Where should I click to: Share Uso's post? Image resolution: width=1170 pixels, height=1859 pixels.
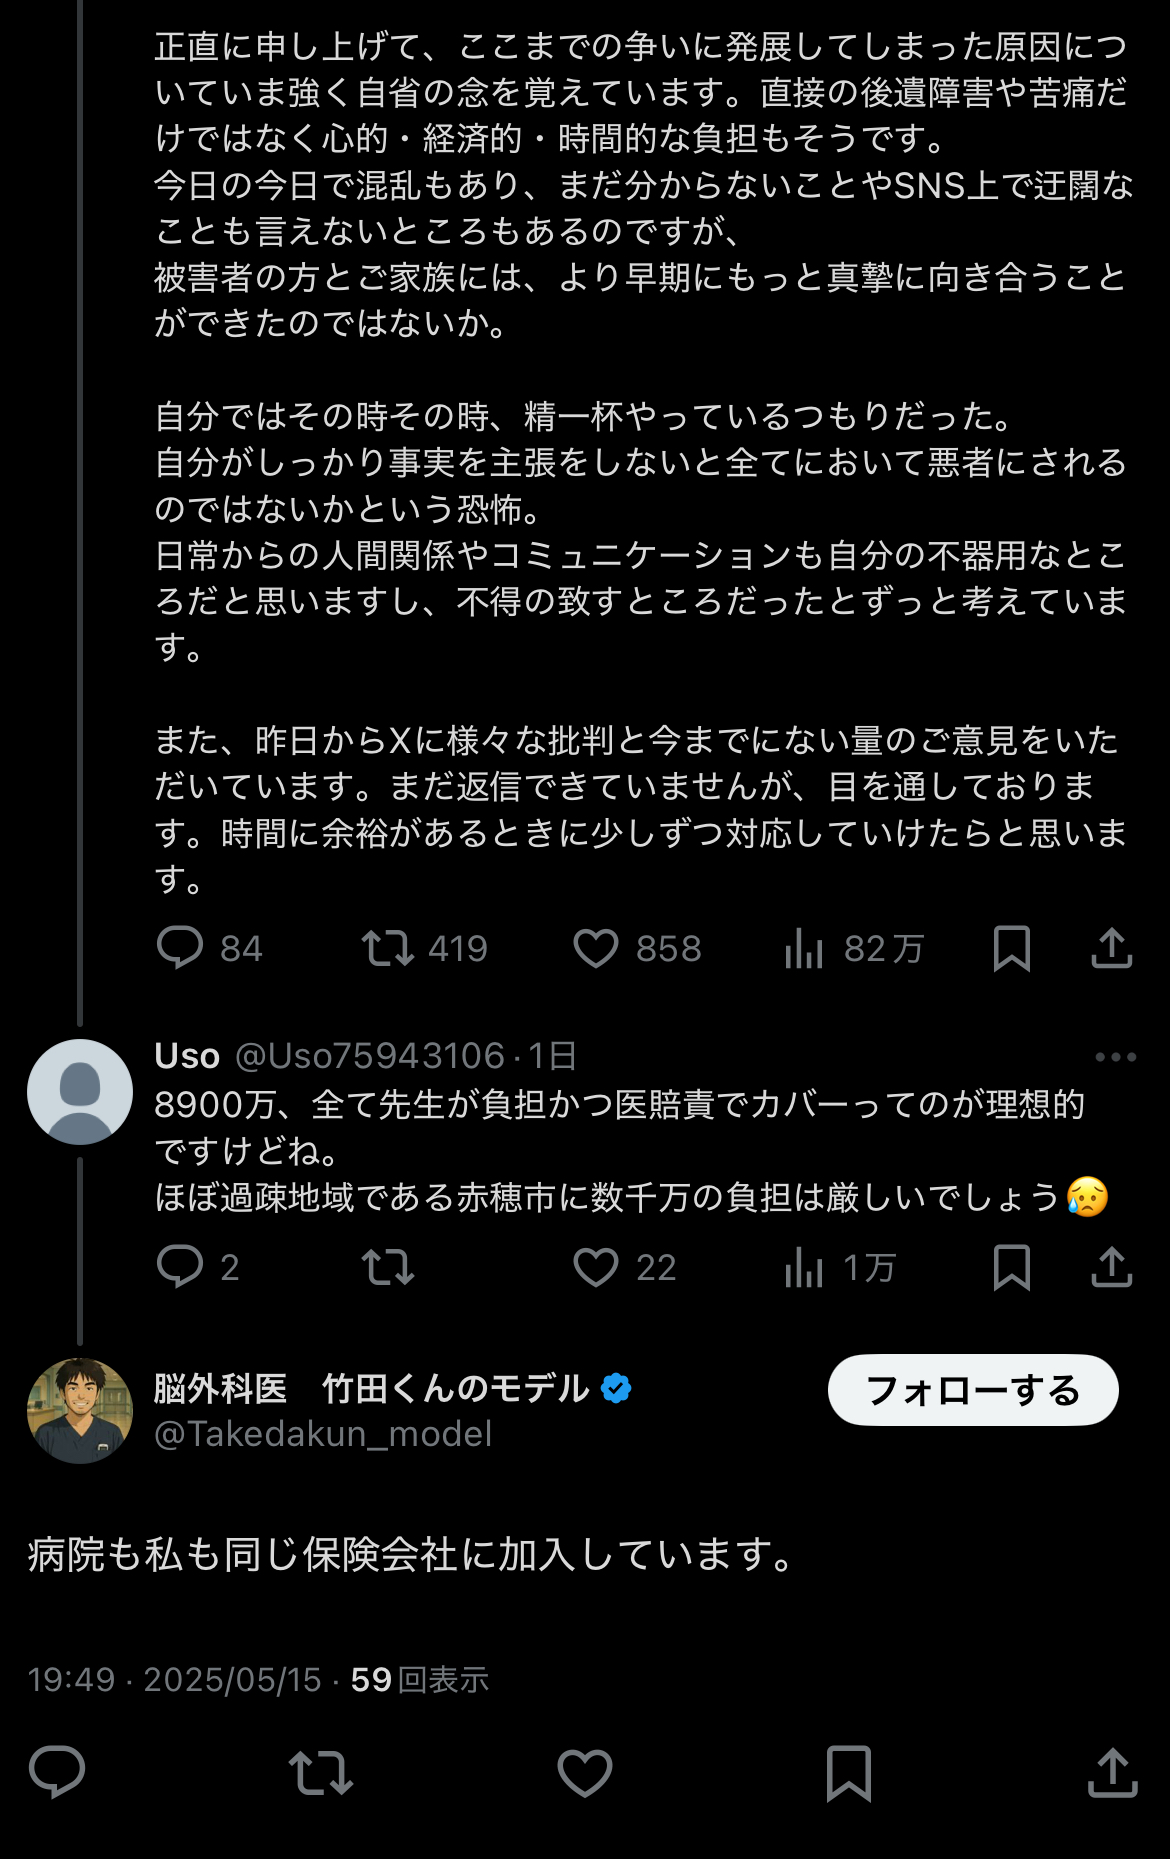[1111, 1267]
